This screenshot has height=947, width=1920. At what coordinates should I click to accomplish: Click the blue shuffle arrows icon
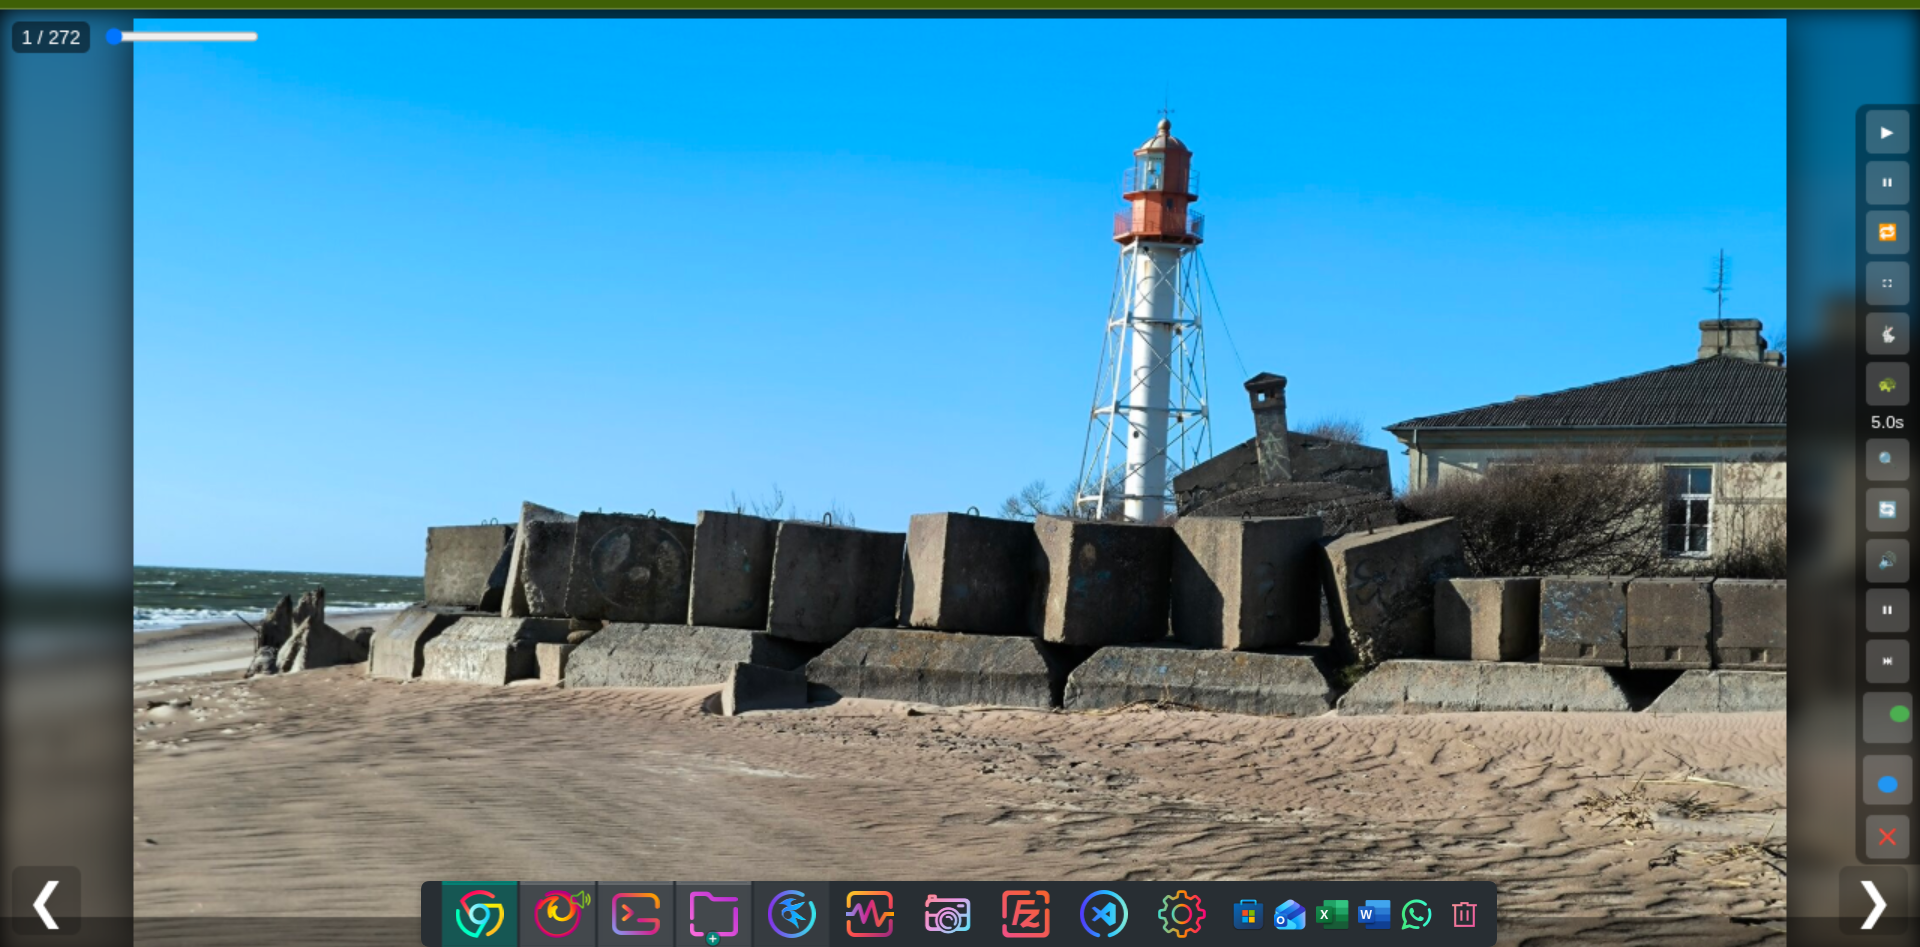click(1887, 510)
